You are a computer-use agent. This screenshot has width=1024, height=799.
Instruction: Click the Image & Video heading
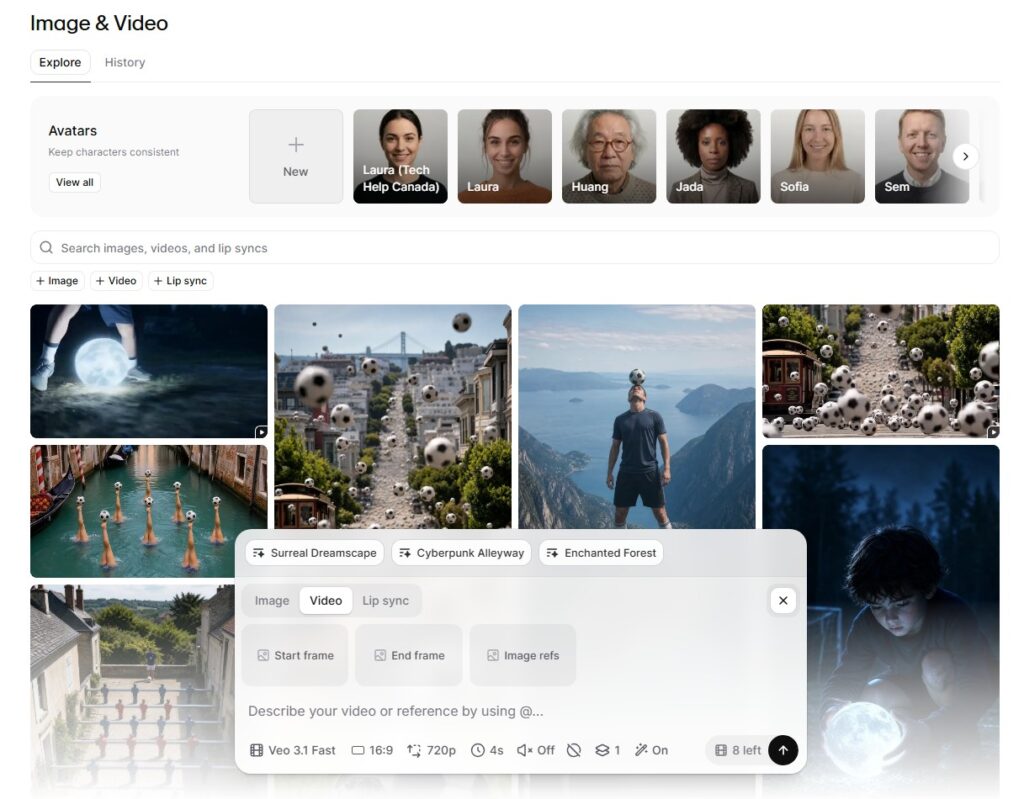(x=99, y=23)
